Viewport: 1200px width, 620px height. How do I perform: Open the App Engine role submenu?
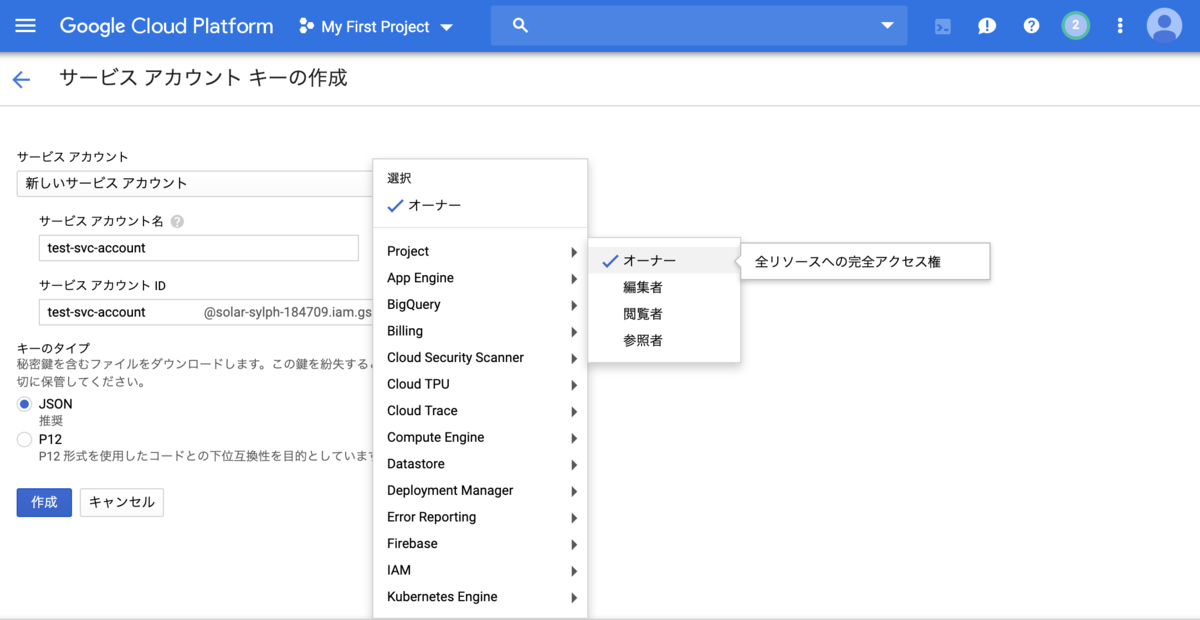click(x=480, y=278)
